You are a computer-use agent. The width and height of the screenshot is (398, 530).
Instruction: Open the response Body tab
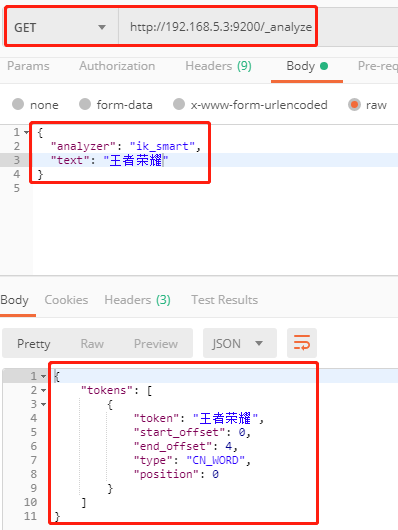click(x=15, y=300)
